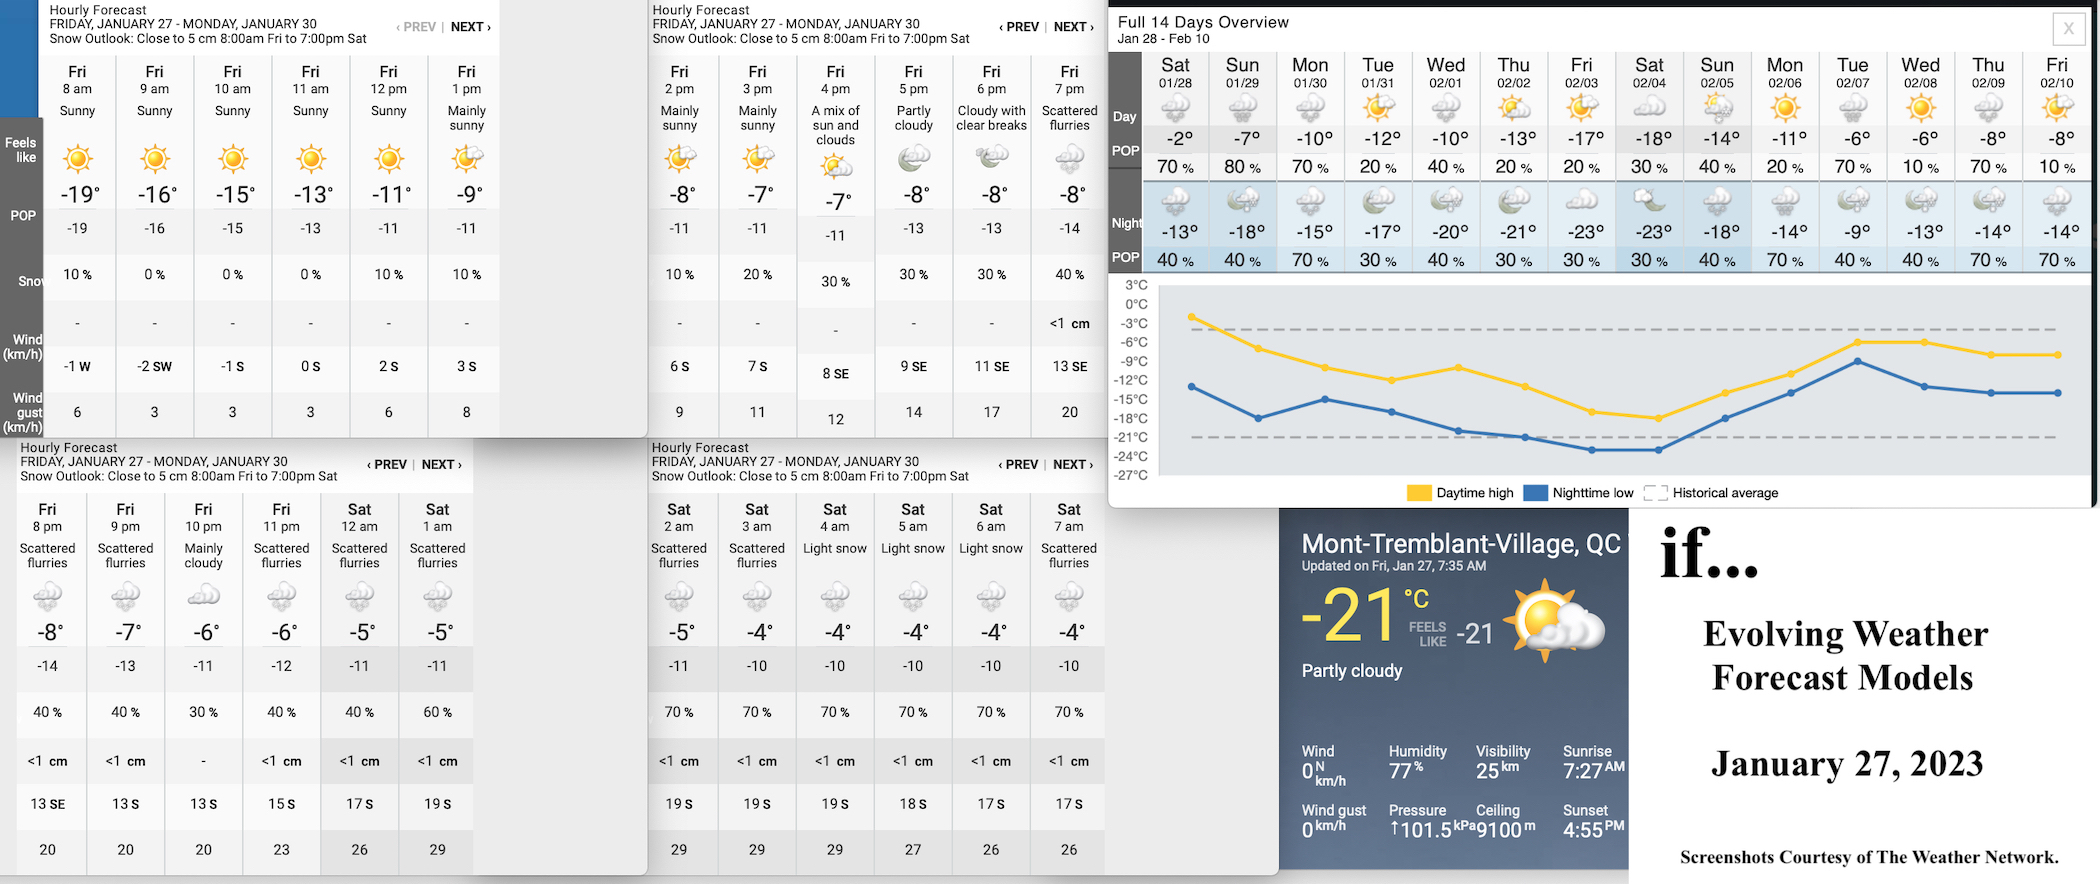This screenshot has height=884, width=2100.
Task: Click the Full 14 Days Overview title
Action: click(1203, 22)
